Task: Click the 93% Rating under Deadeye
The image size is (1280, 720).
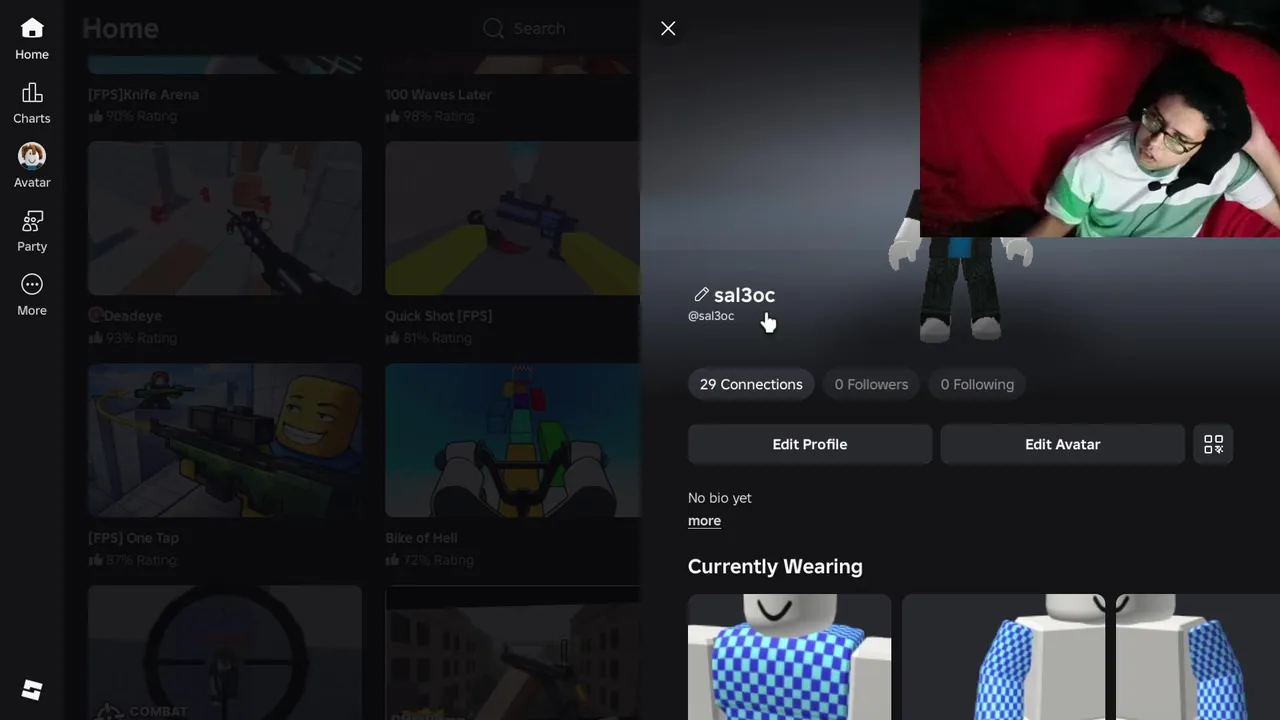Action: point(132,338)
